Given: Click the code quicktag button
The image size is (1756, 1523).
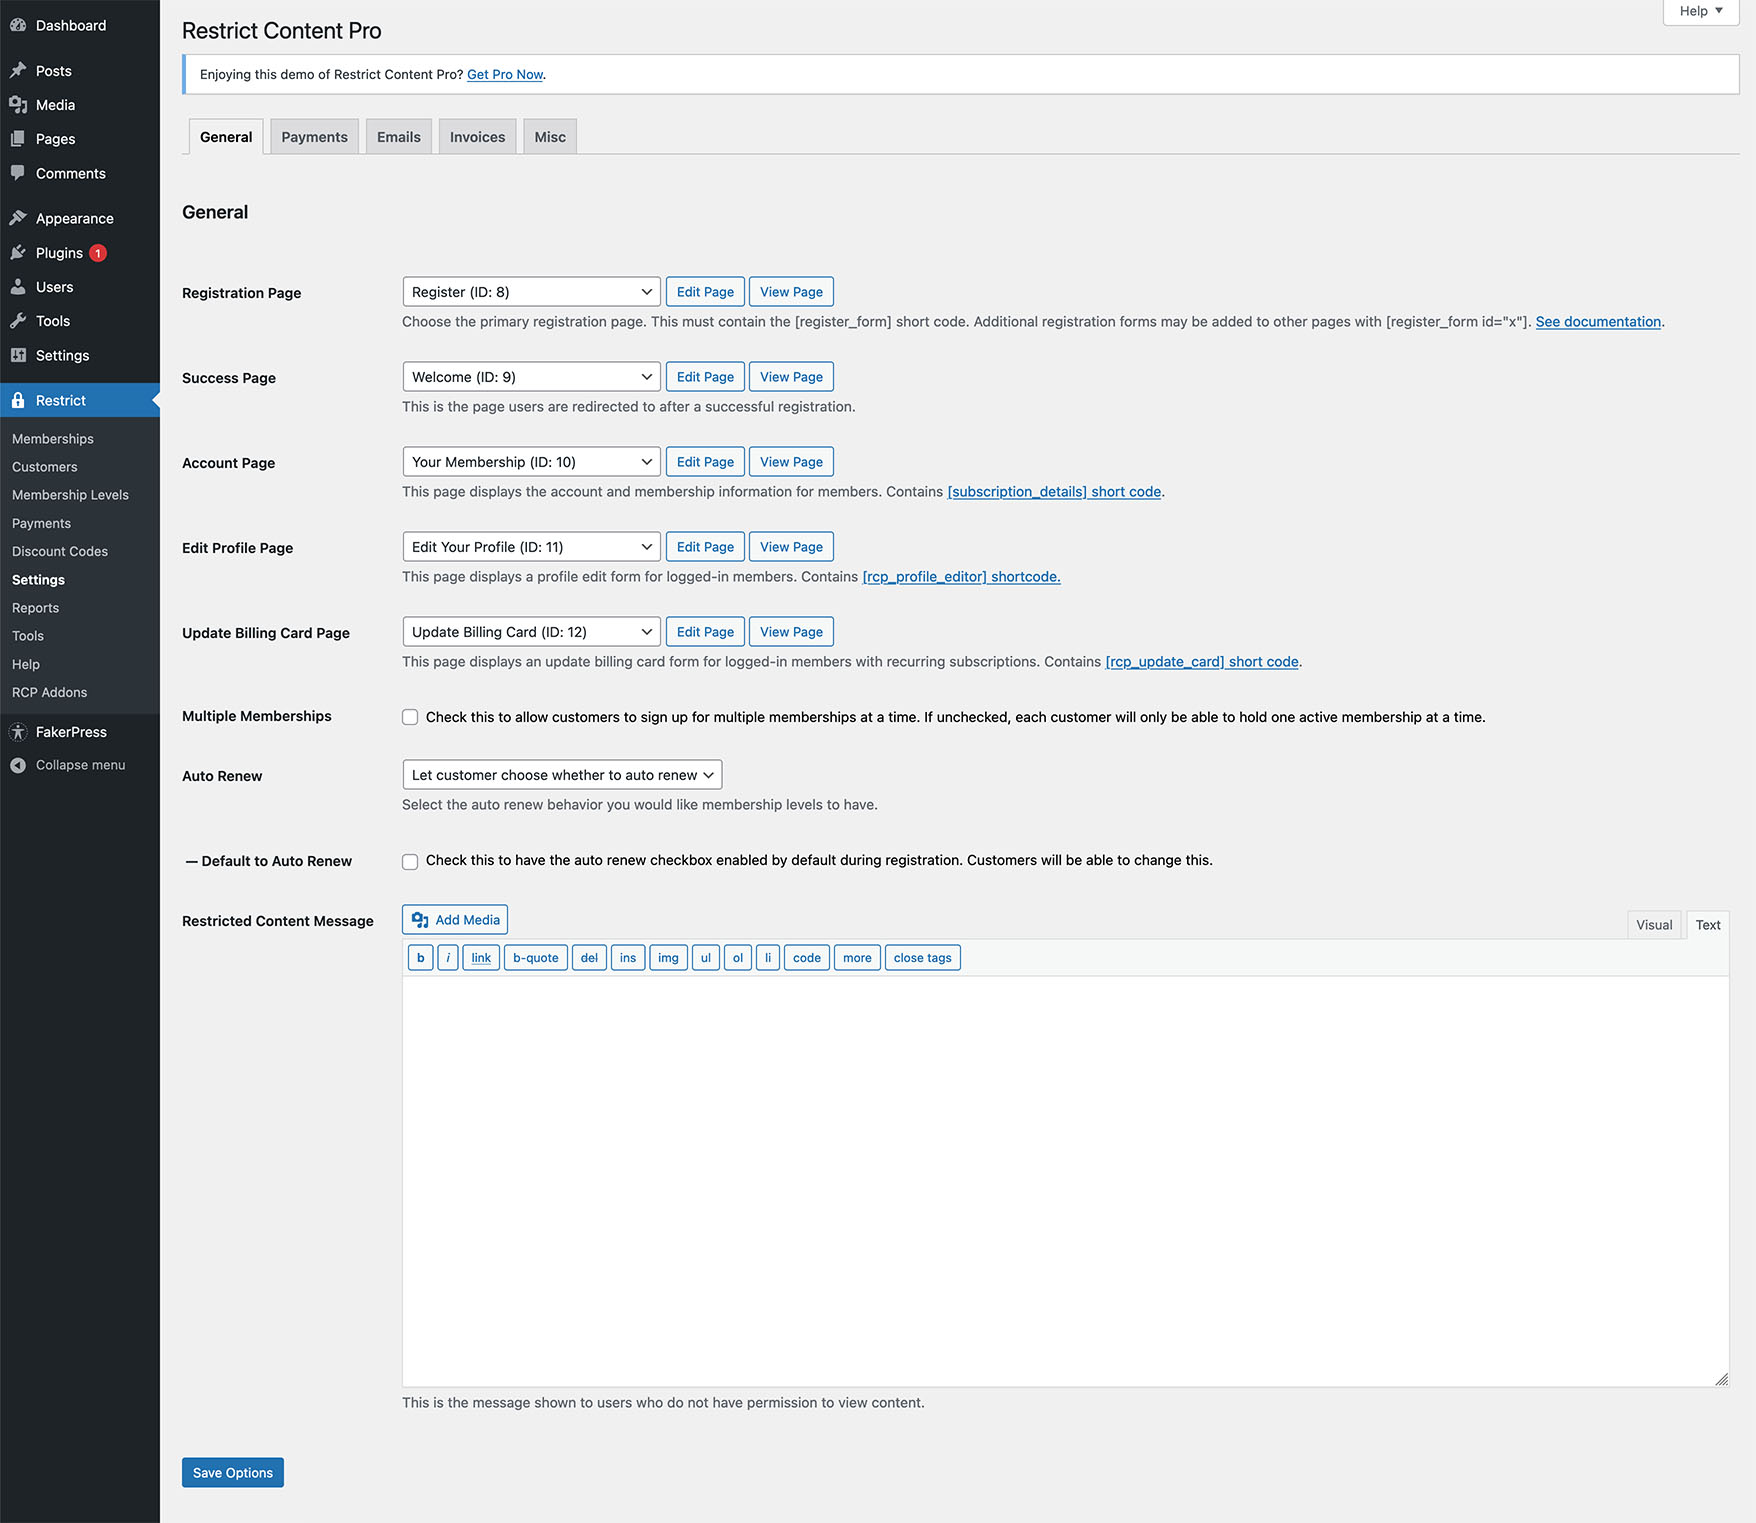Looking at the screenshot, I should tap(807, 958).
